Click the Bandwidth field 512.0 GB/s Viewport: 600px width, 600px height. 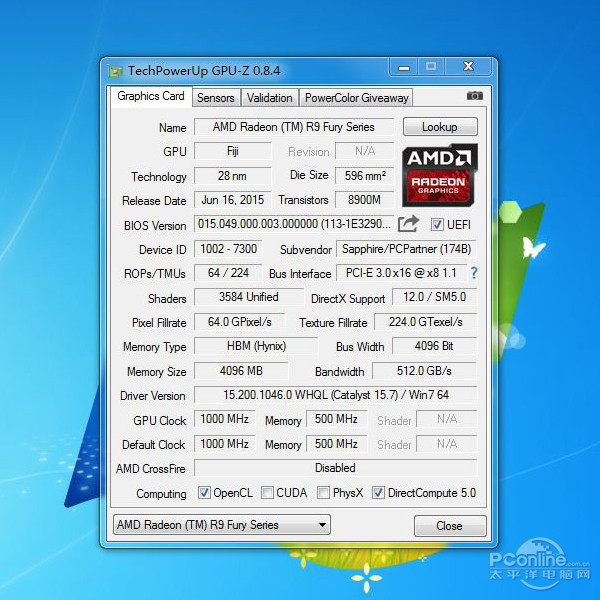pos(424,371)
